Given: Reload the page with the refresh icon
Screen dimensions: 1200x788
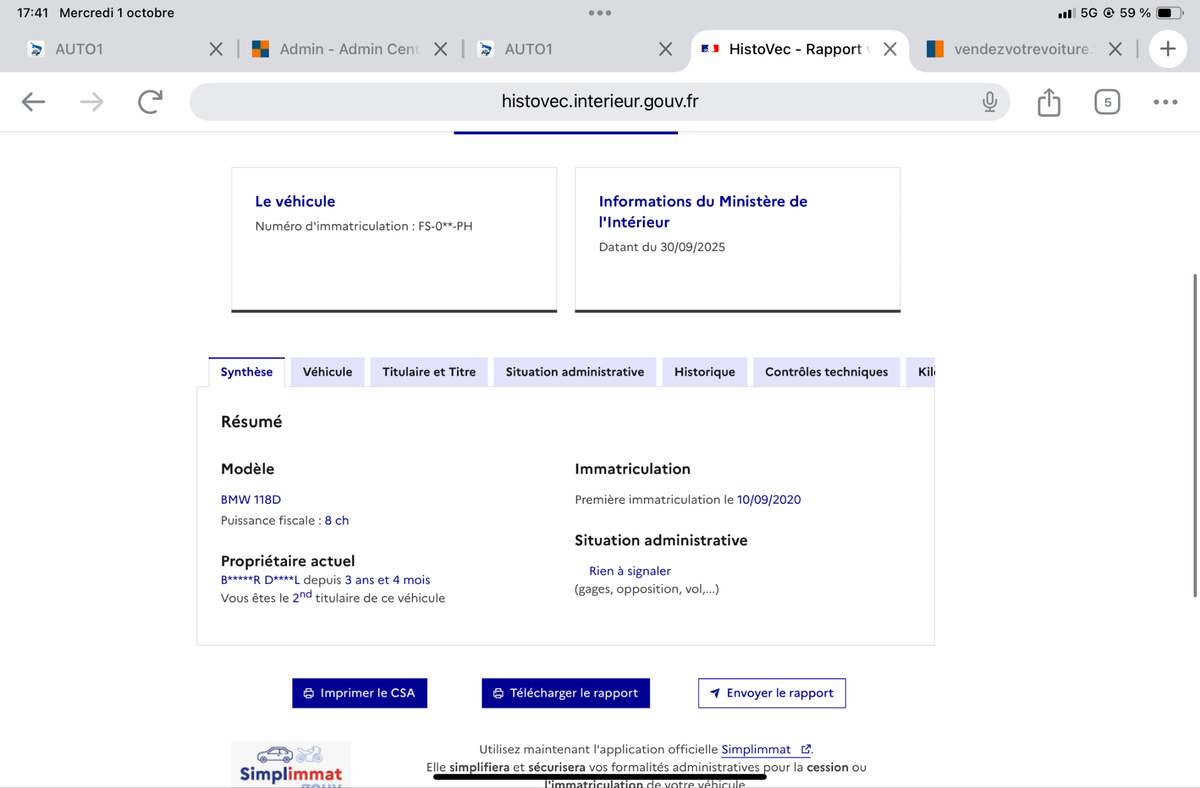Looking at the screenshot, I should (150, 102).
